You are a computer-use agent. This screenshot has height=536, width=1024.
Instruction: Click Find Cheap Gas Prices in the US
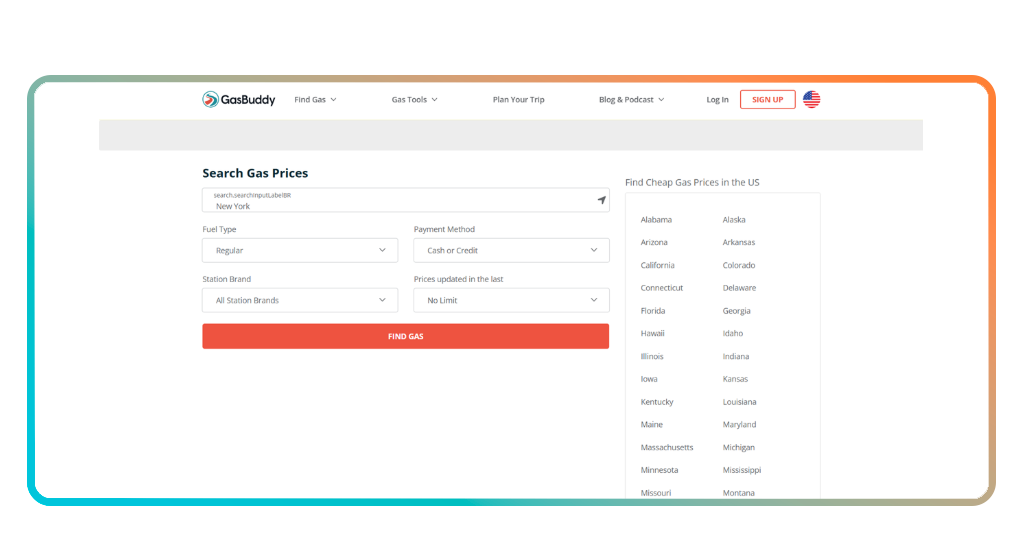(x=692, y=182)
